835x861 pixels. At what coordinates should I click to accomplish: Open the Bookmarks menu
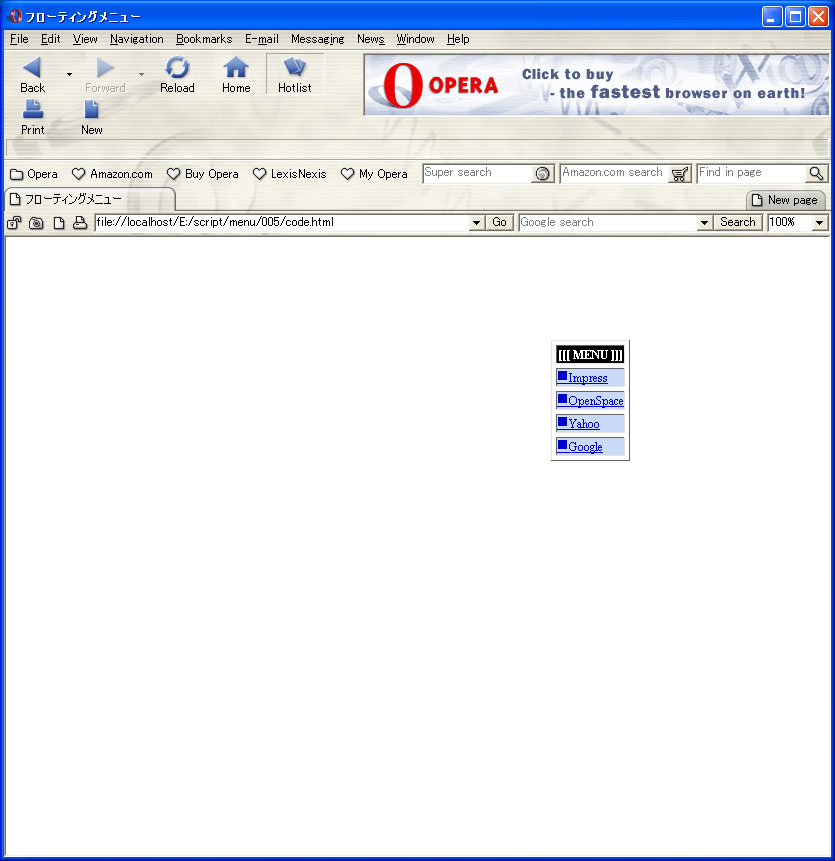point(204,39)
